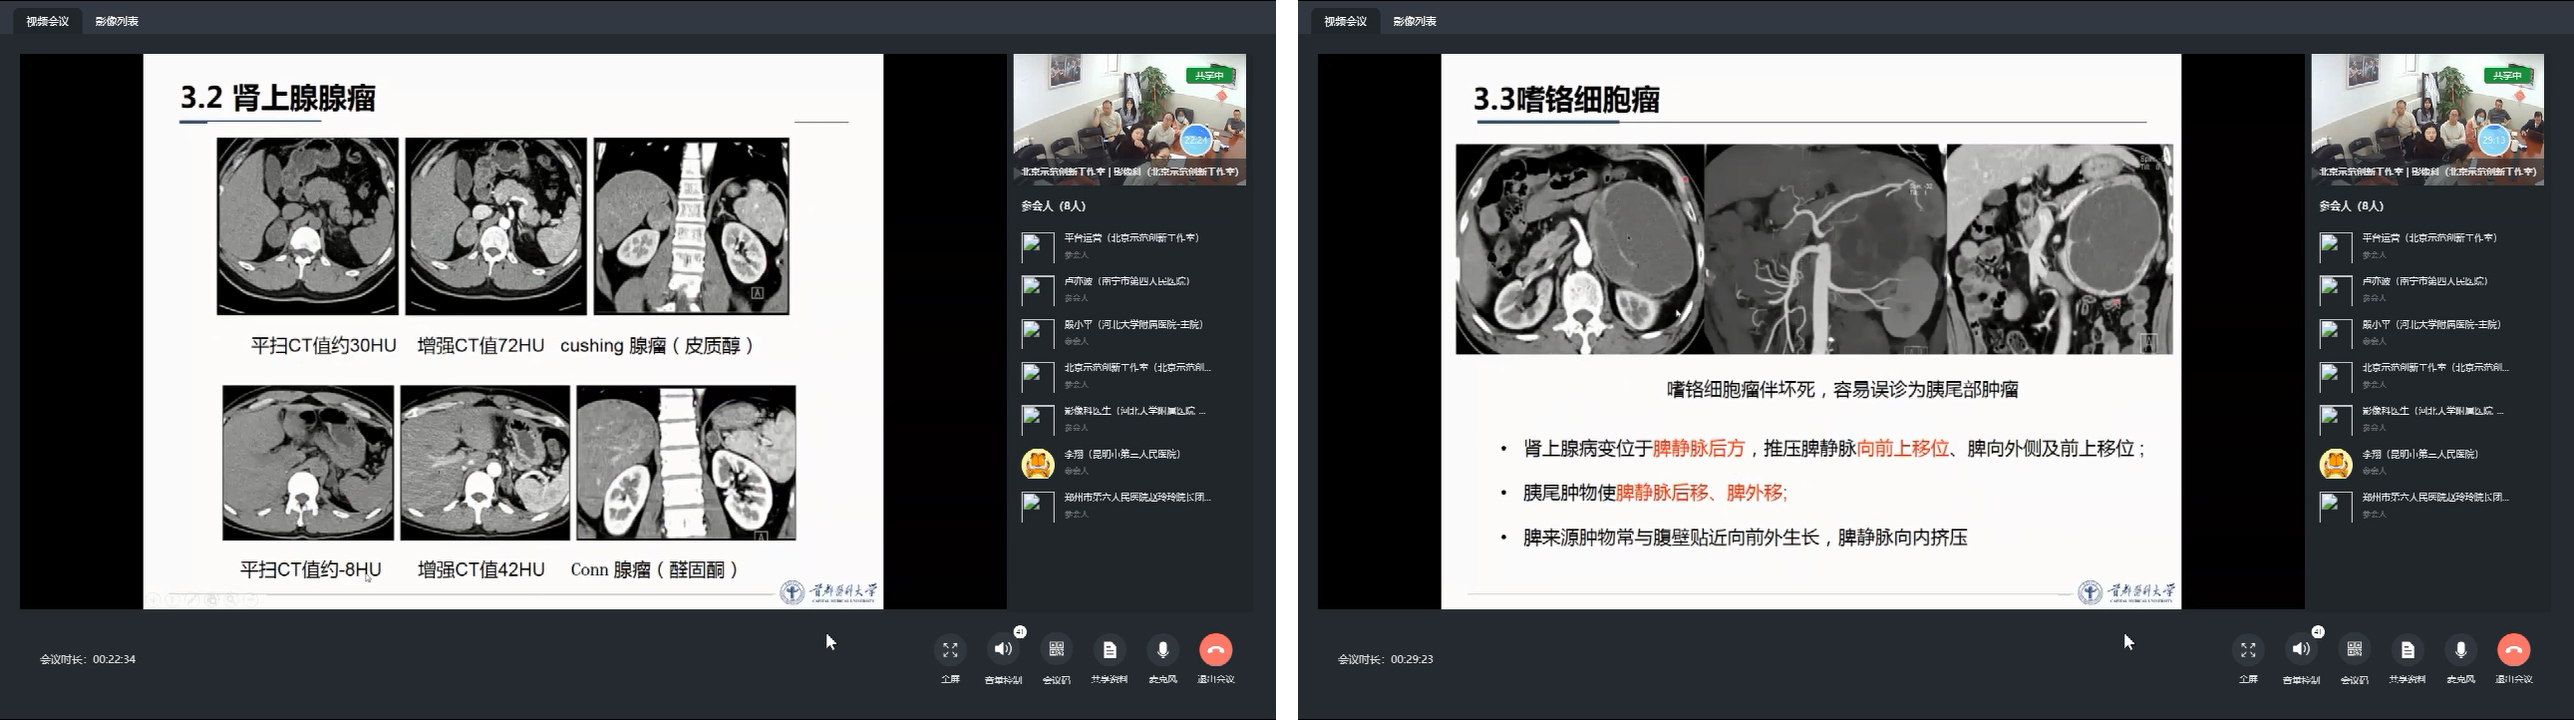Click the 增强CT值42HU caption
The width and height of the screenshot is (2574, 720).
pos(481,570)
